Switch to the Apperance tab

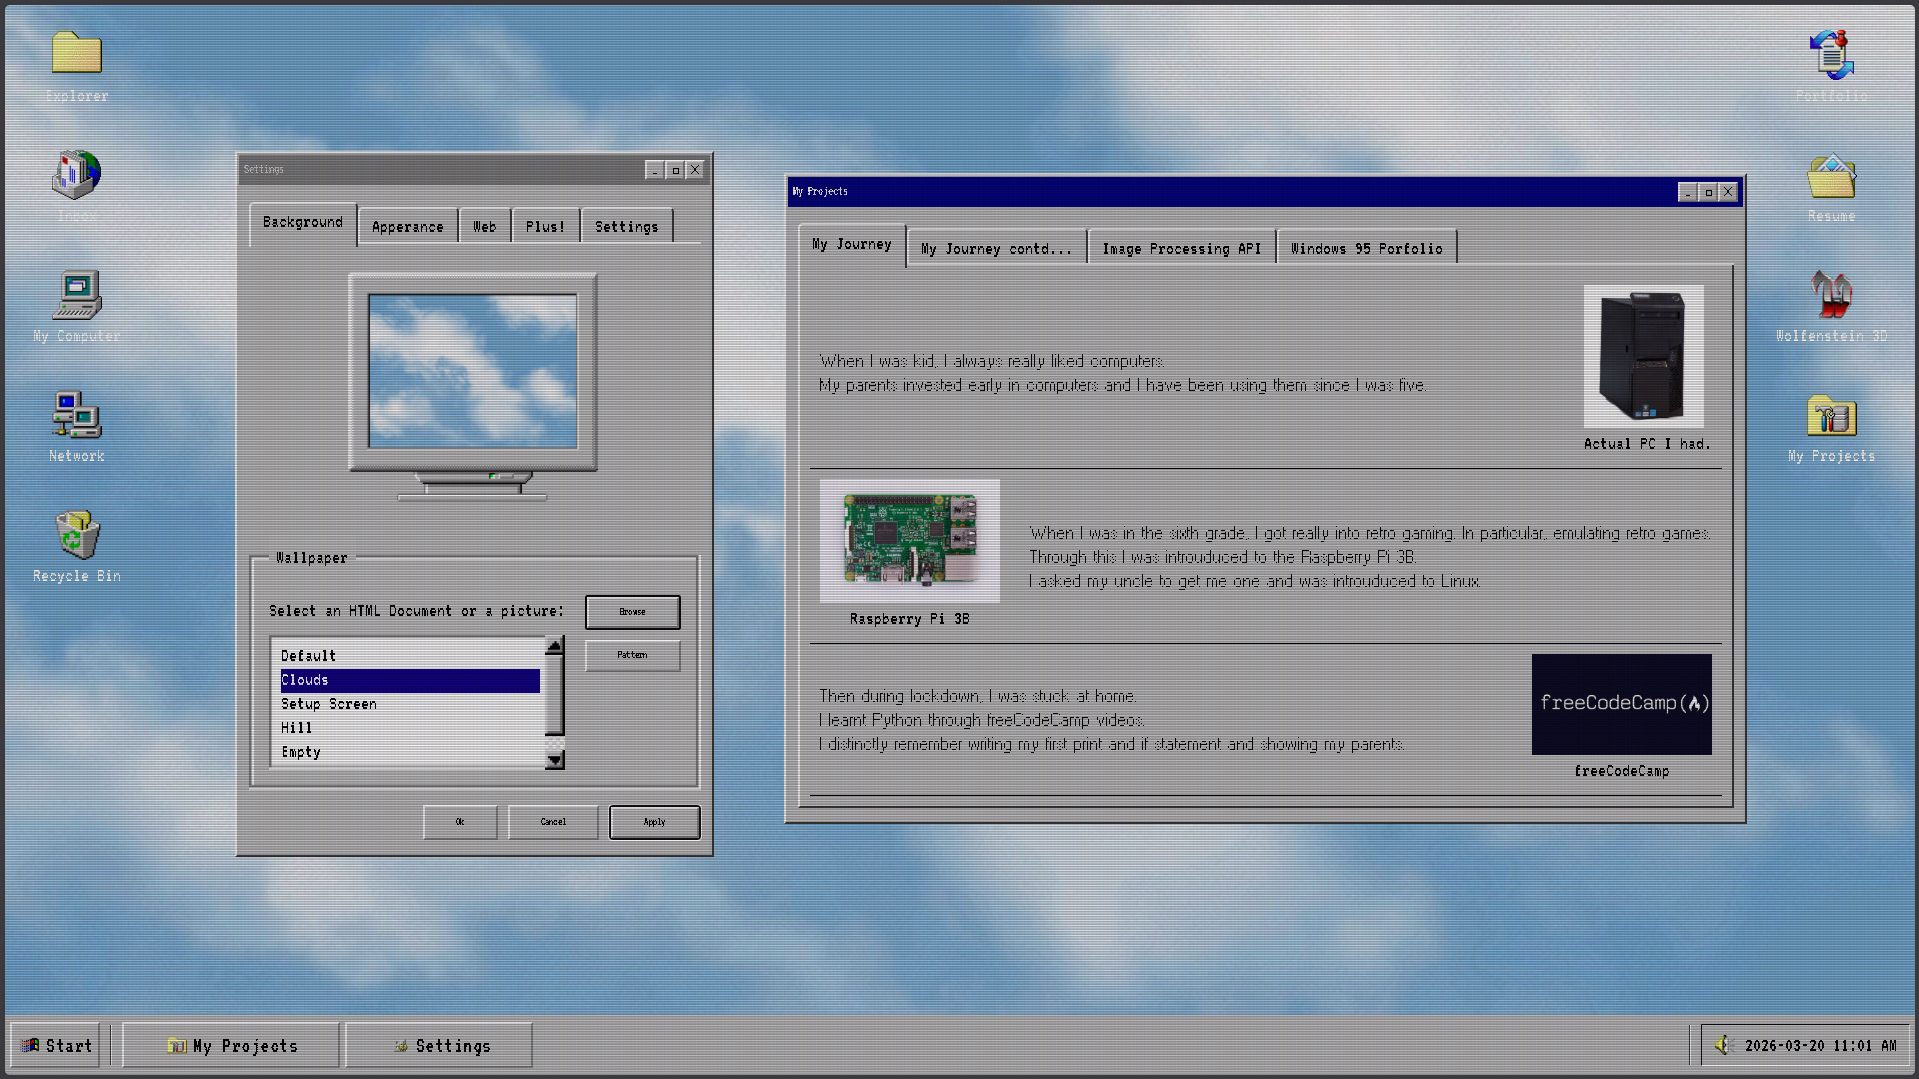pyautogui.click(x=407, y=227)
